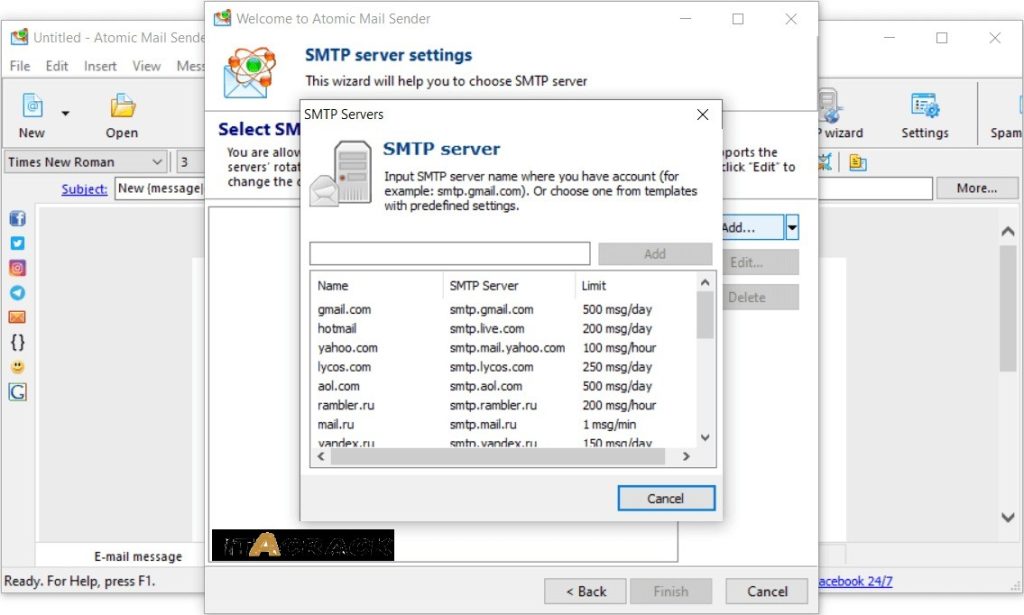Open the Instagram icon in the sidebar
The width and height of the screenshot is (1024, 615).
[17, 268]
